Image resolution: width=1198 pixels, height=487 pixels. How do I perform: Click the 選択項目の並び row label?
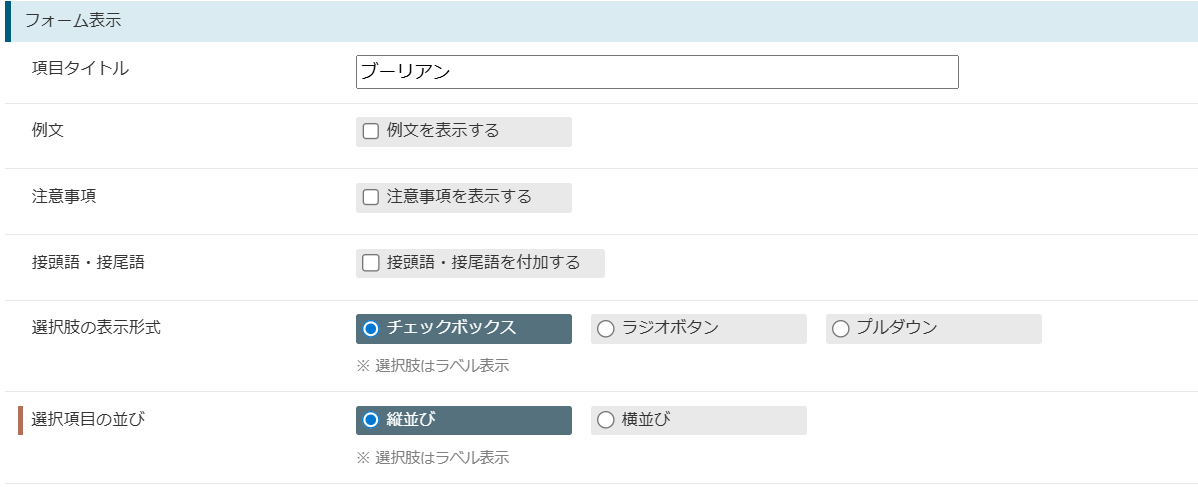88,419
